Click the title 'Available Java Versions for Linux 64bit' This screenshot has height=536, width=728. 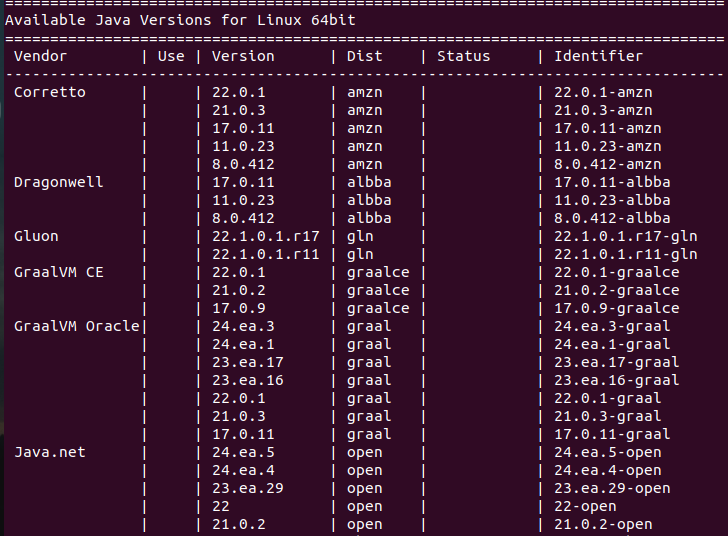180,20
